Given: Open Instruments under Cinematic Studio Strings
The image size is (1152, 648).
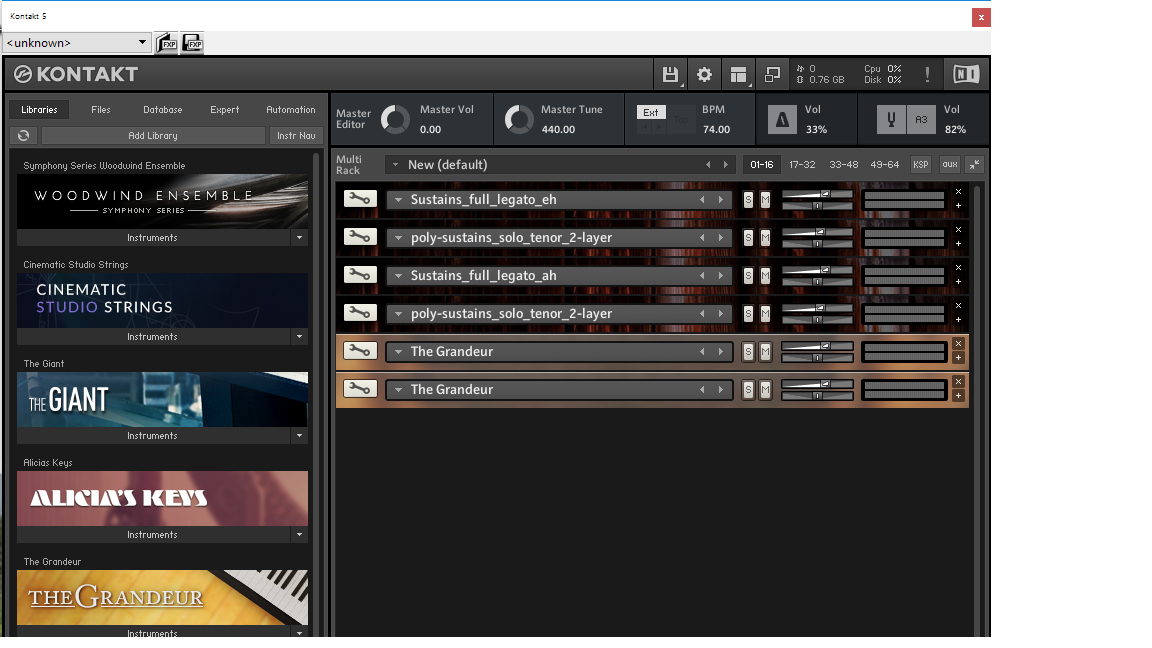Looking at the screenshot, I should coord(152,336).
